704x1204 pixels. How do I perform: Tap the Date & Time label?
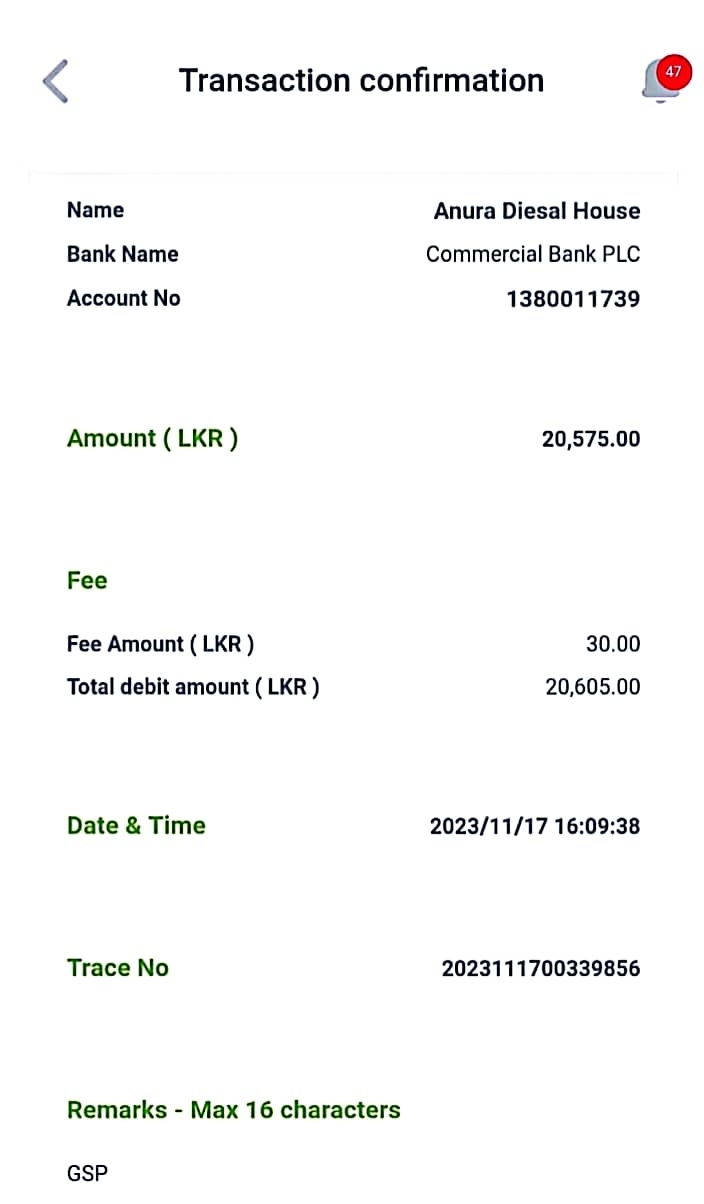click(x=136, y=826)
